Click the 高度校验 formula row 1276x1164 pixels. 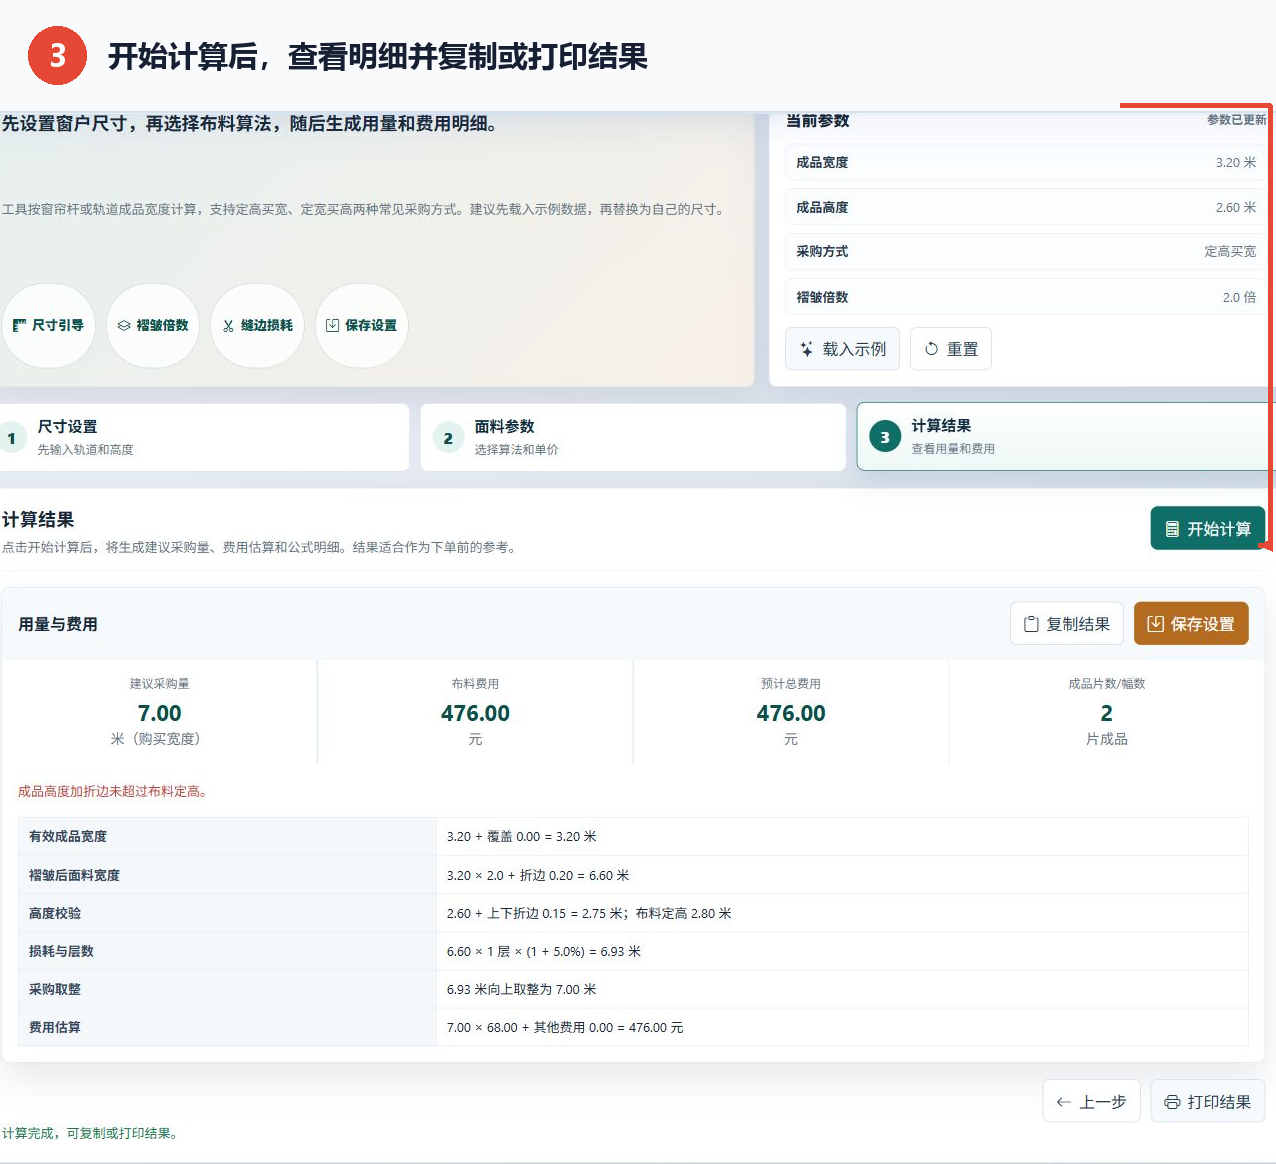click(633, 913)
